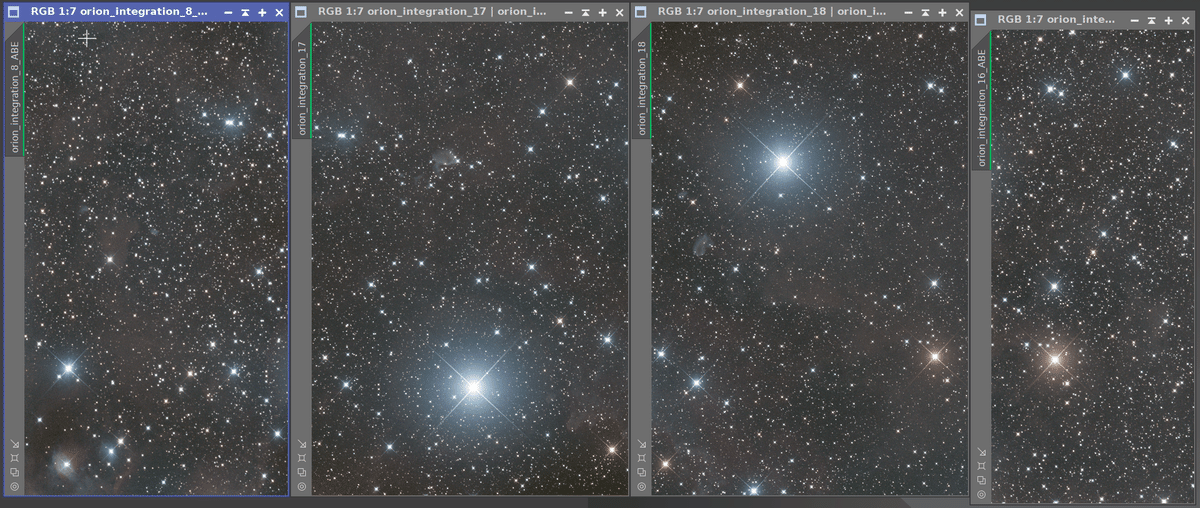Click the overlapping-squares duplicate icon in orion_integration_18 window
The image size is (1200, 508).
(x=641, y=472)
